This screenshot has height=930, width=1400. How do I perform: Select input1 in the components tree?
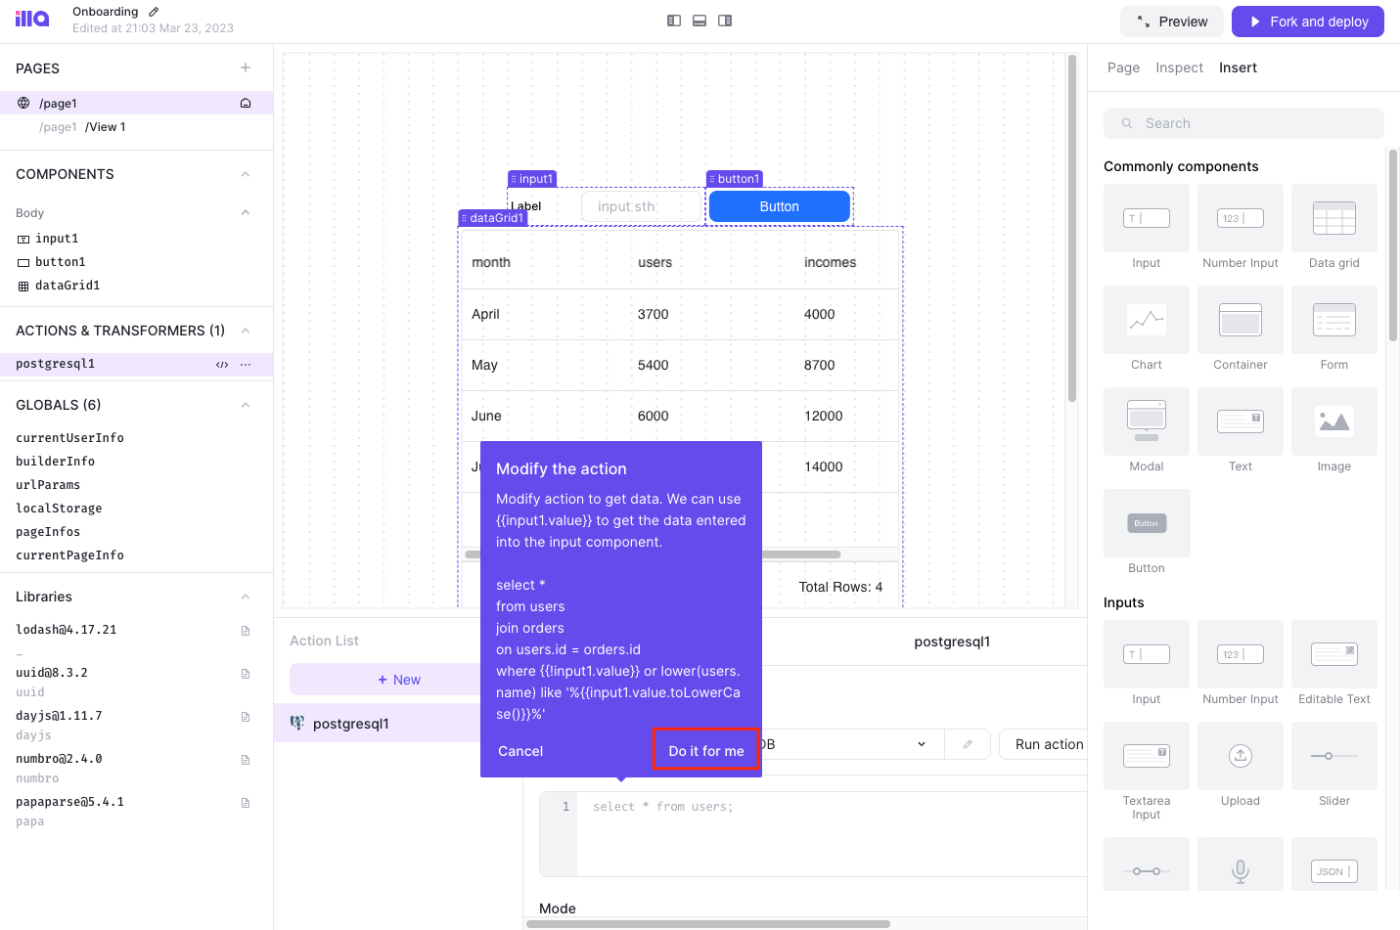coord(56,239)
